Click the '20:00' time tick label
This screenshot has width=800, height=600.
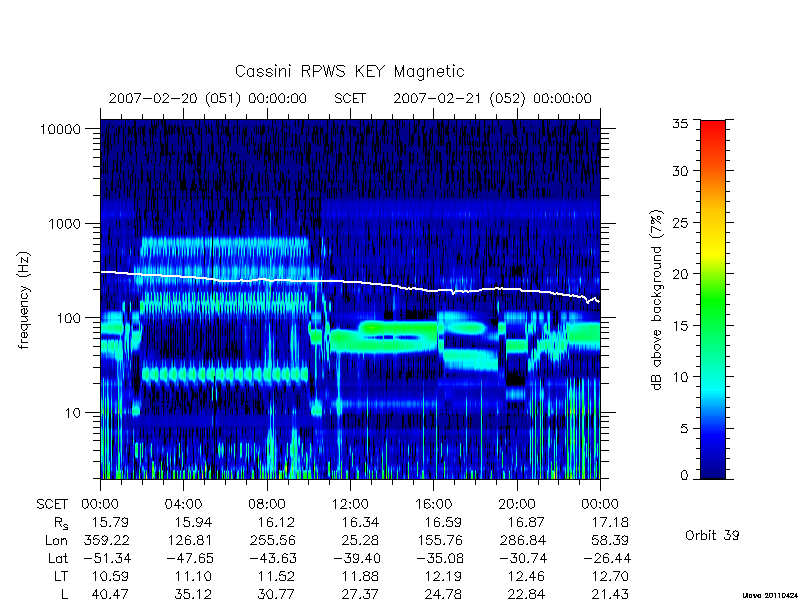click(517, 504)
